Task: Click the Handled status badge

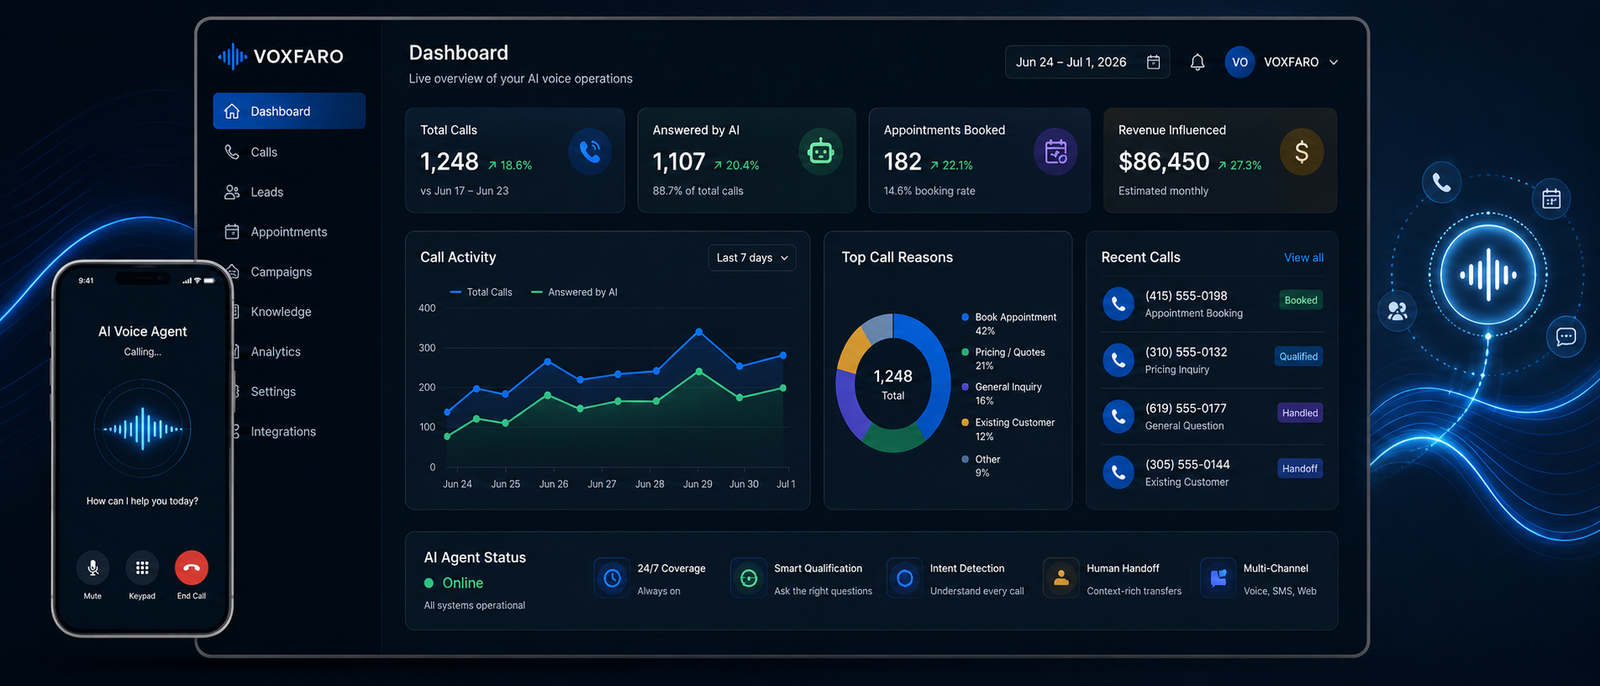Action: 1300,413
